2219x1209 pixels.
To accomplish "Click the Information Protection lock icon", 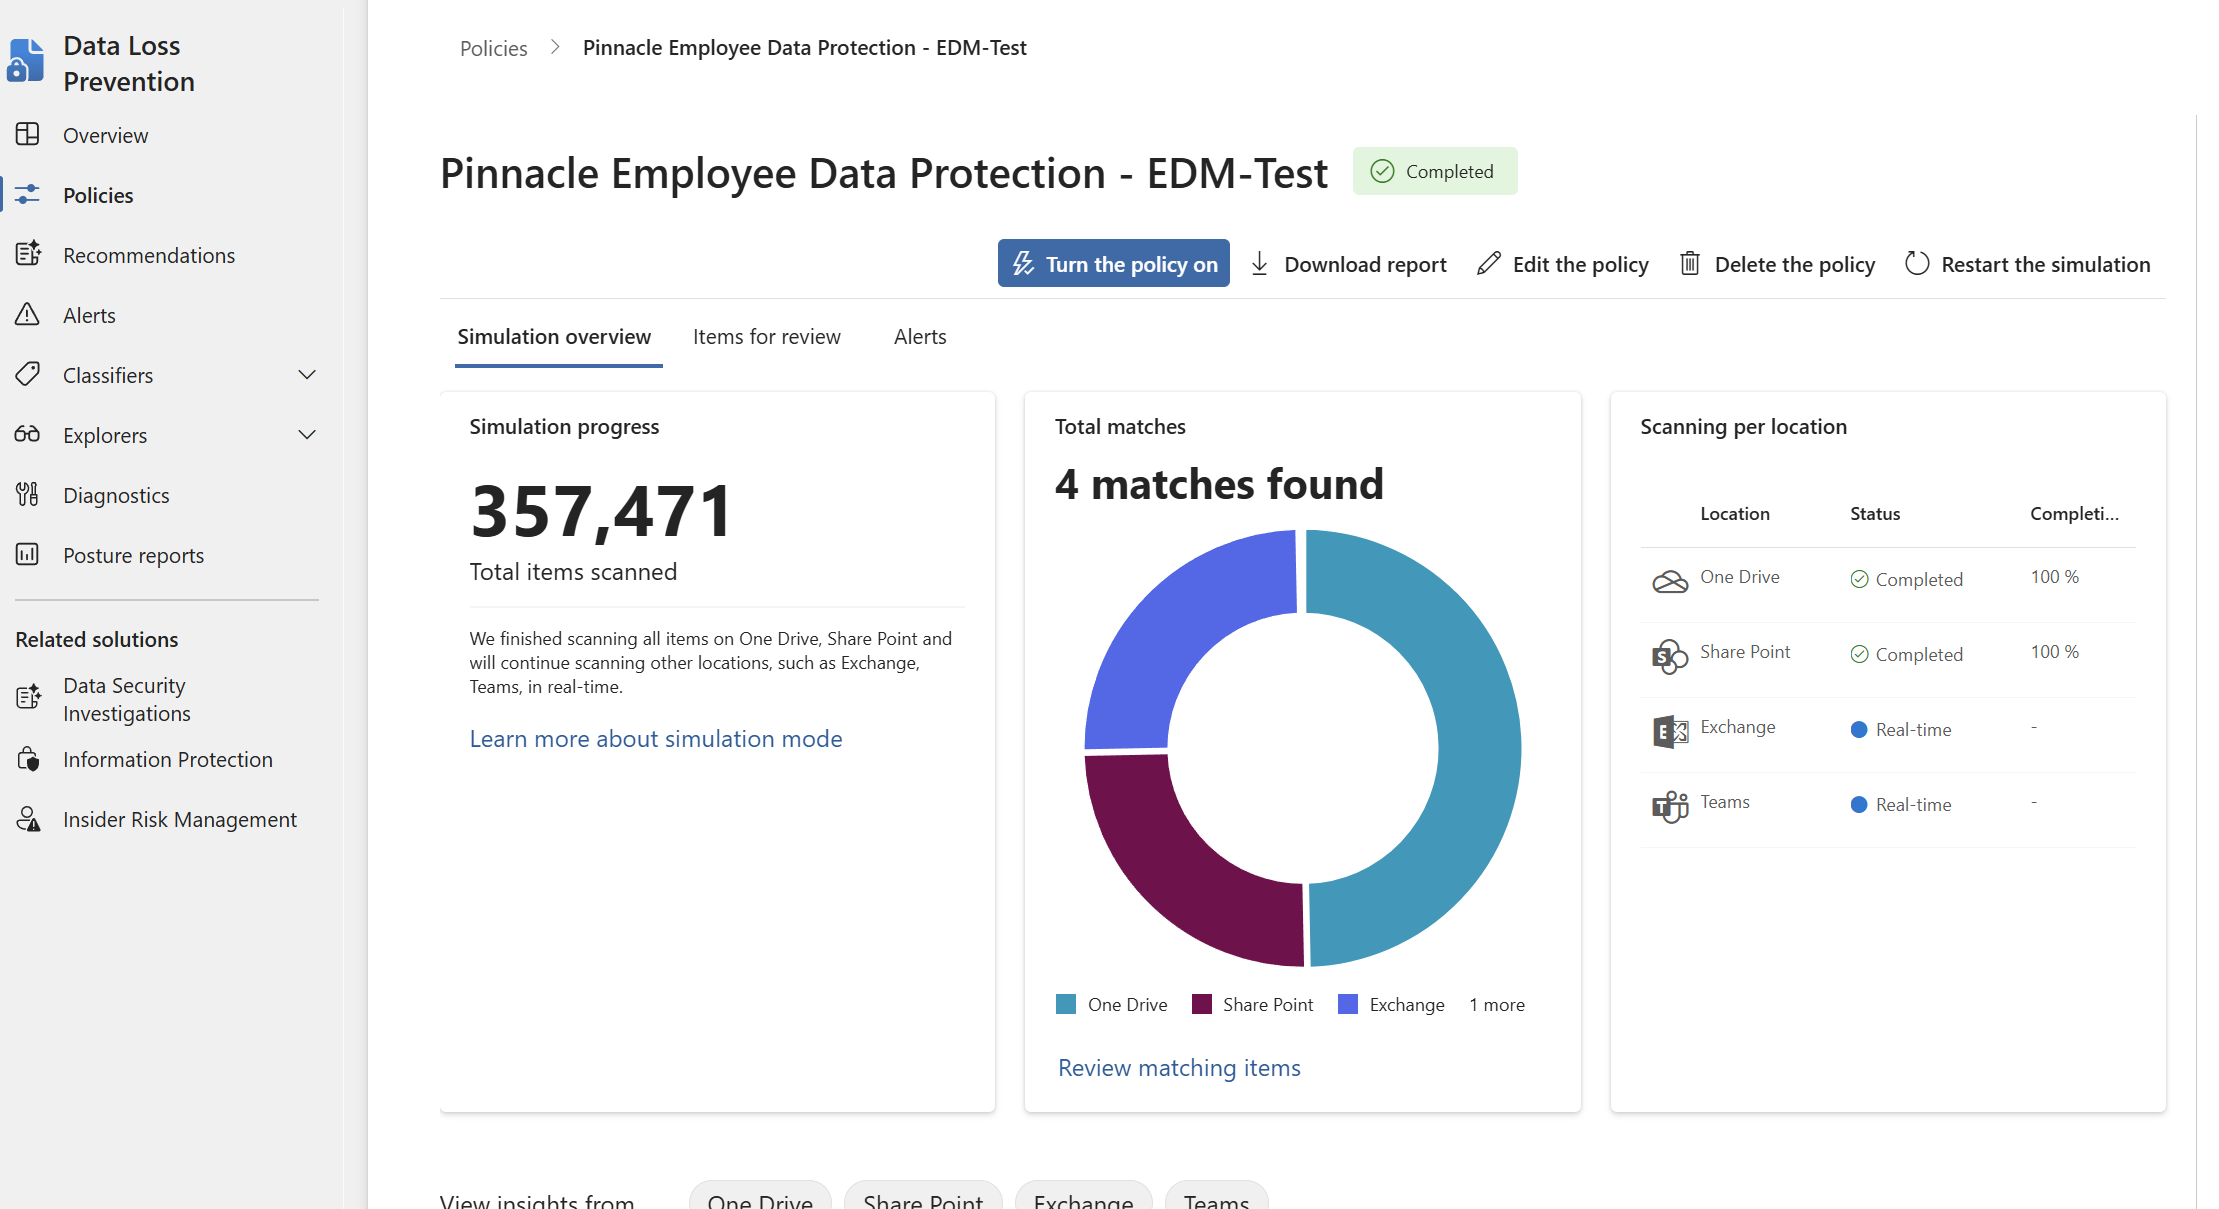I will click(28, 759).
